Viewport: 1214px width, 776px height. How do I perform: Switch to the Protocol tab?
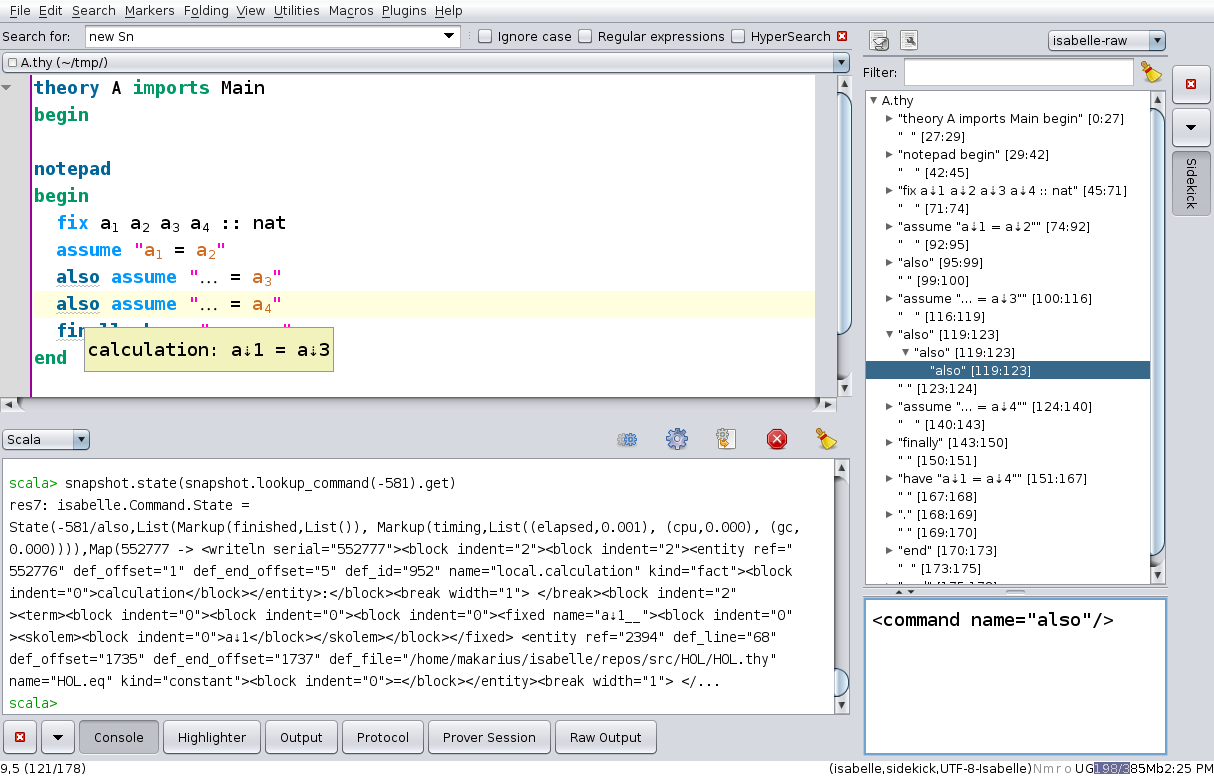[x=383, y=737]
